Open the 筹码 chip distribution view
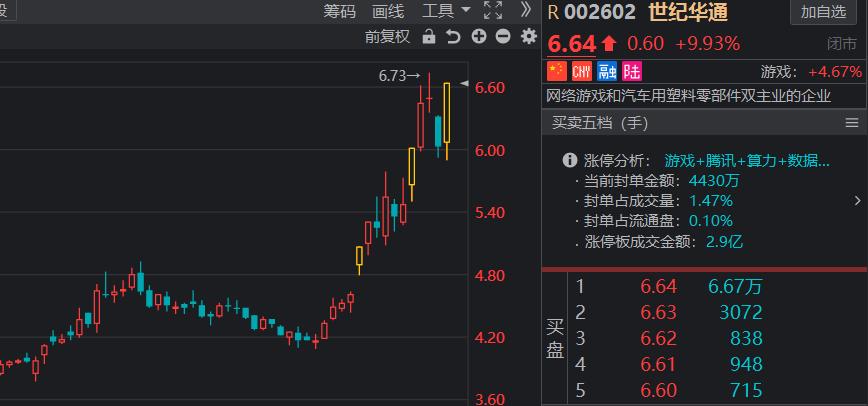Image resolution: width=868 pixels, height=406 pixels. point(339,11)
